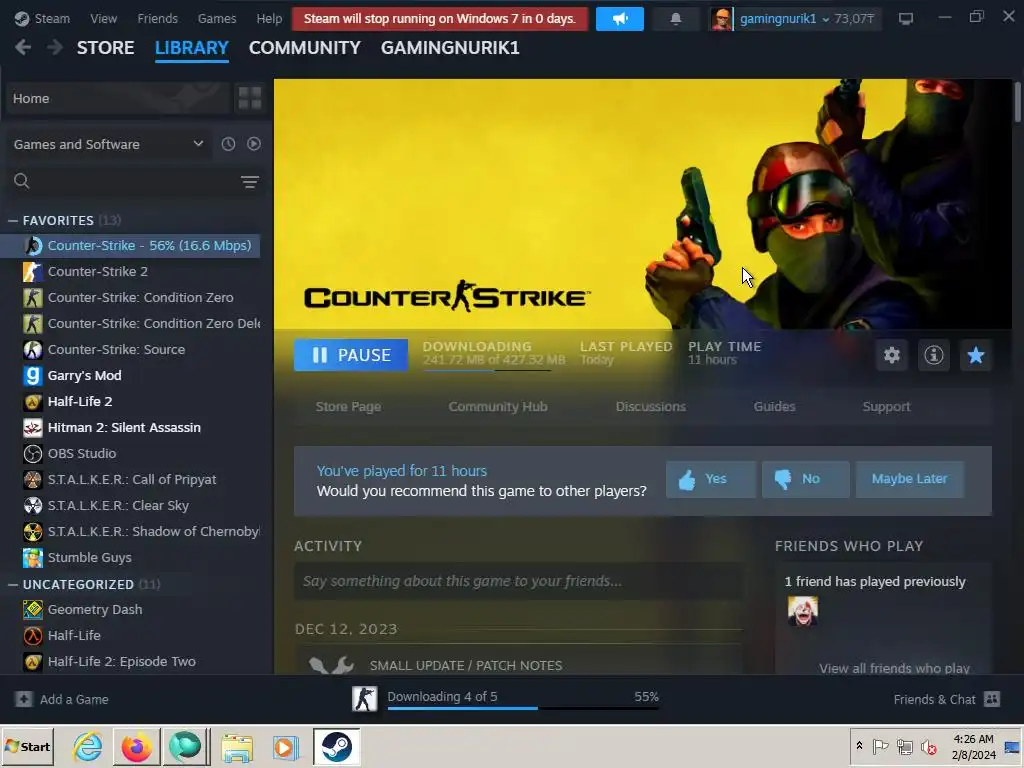The width and height of the screenshot is (1024, 768).
Task: Click No thumbs-down recommendation button
Action: [x=805, y=479]
